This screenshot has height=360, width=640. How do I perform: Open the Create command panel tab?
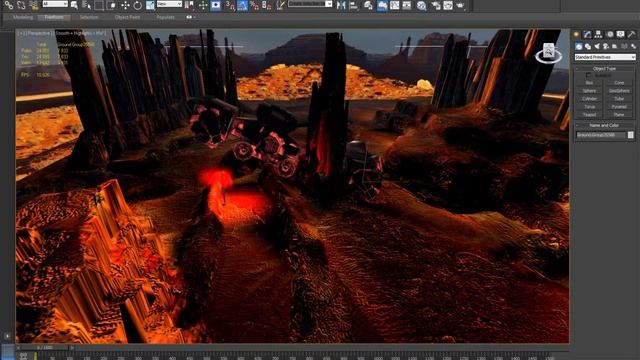(x=576, y=34)
